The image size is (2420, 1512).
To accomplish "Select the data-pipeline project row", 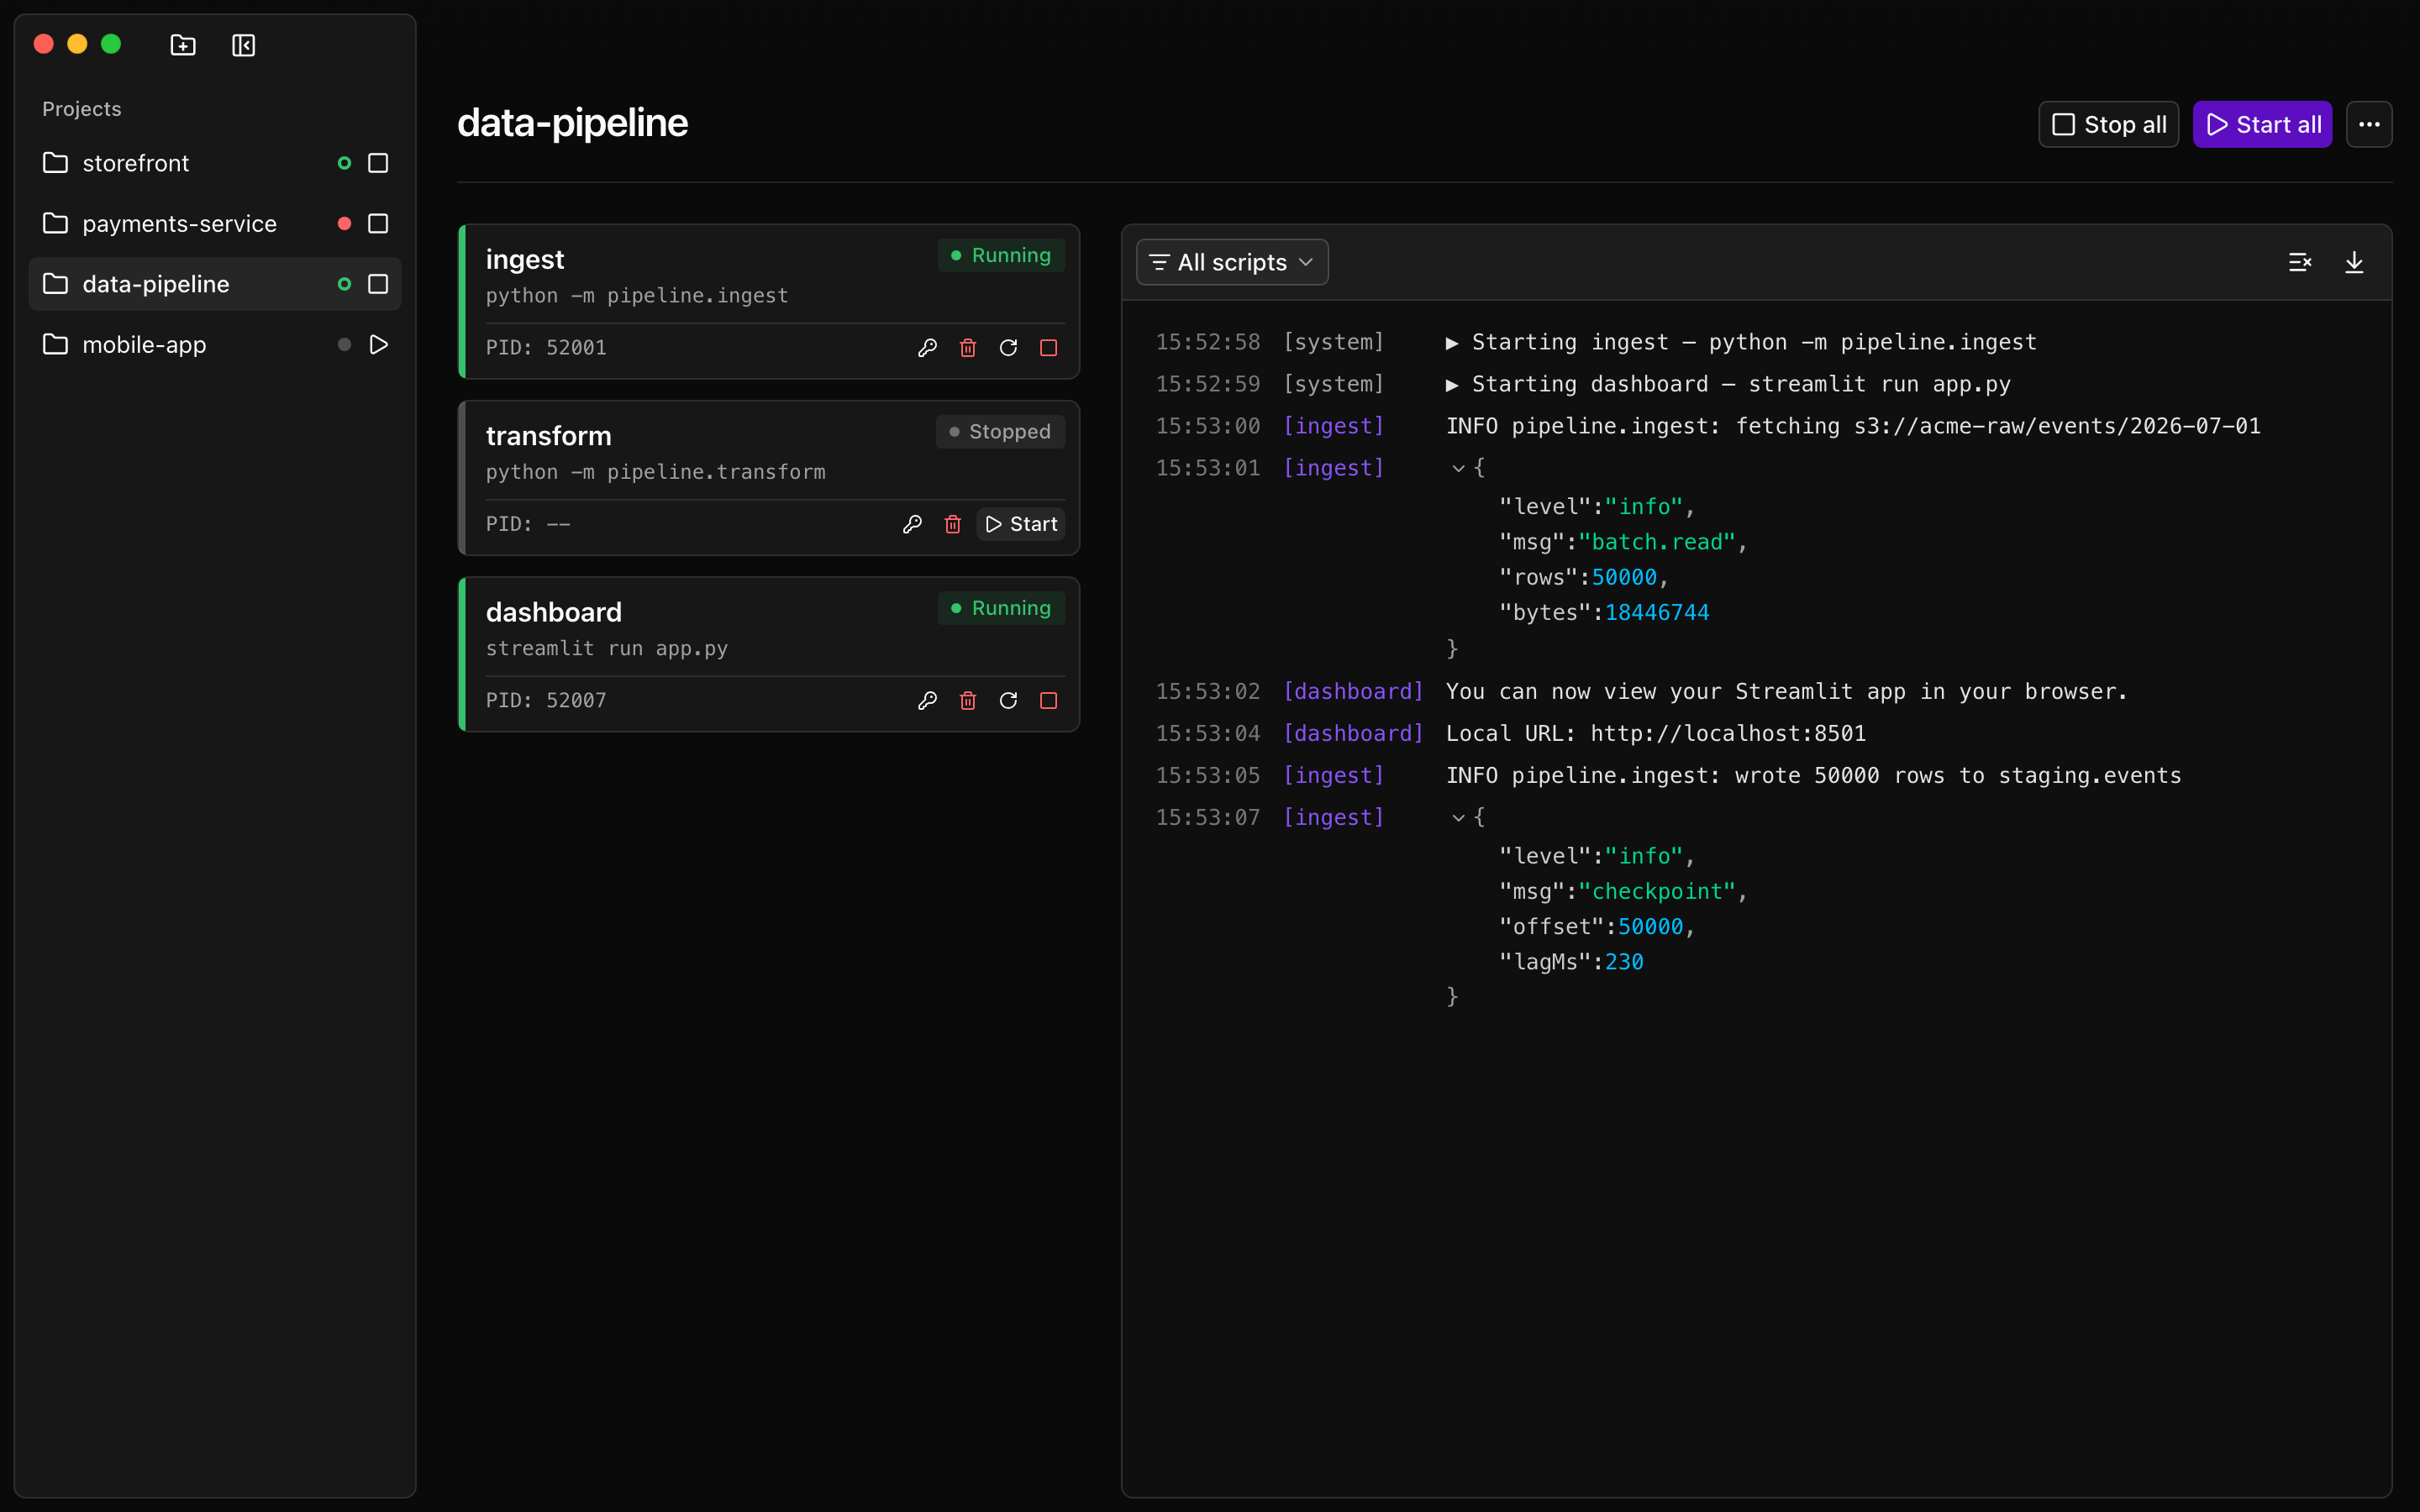I will [x=215, y=284].
